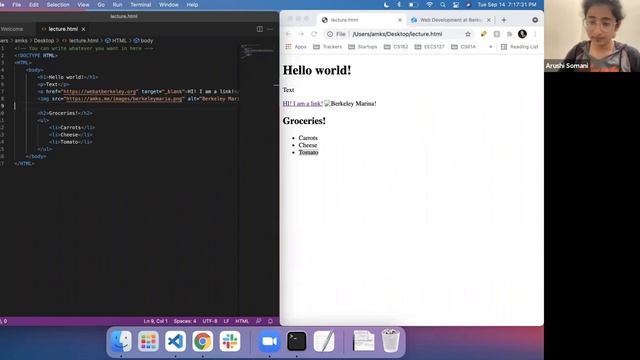Click the Groceries! heading in browser

(x=304, y=121)
